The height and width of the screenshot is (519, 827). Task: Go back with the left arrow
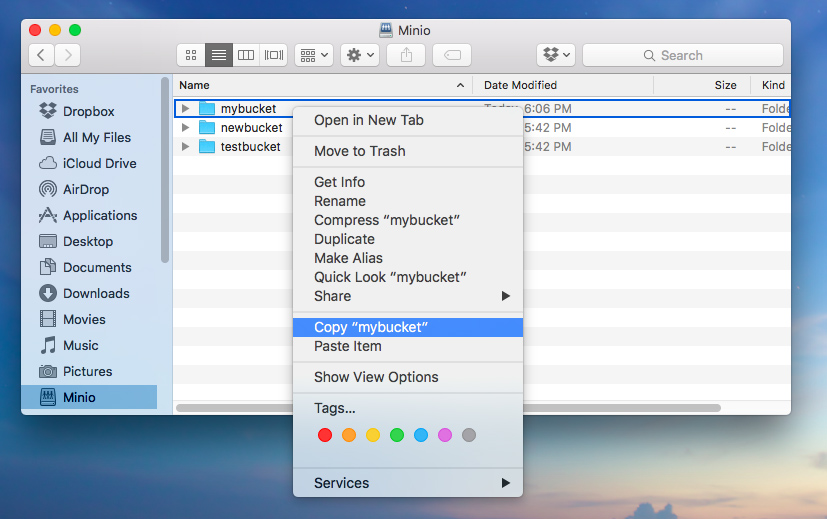click(x=42, y=55)
